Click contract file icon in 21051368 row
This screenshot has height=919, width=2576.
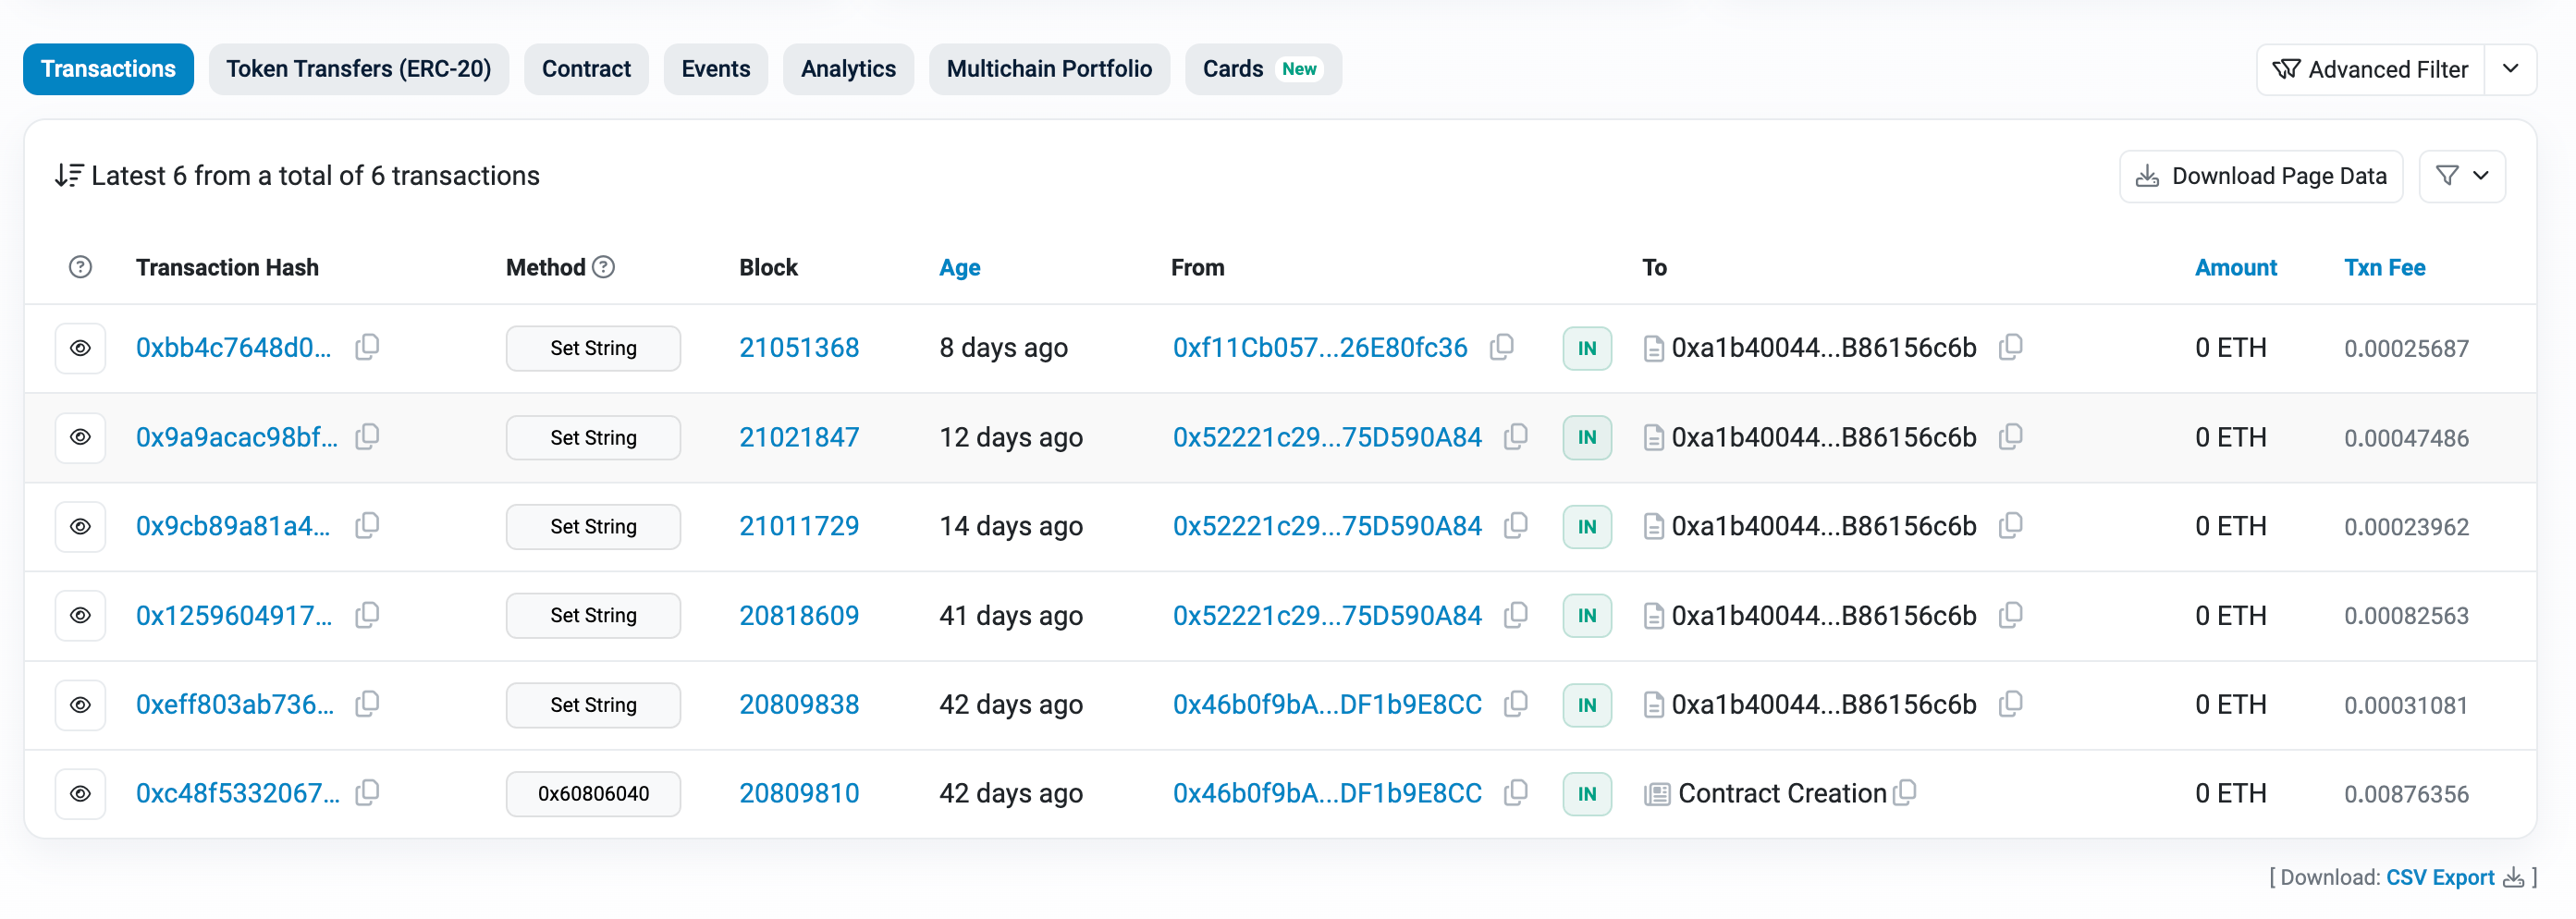tap(1654, 348)
